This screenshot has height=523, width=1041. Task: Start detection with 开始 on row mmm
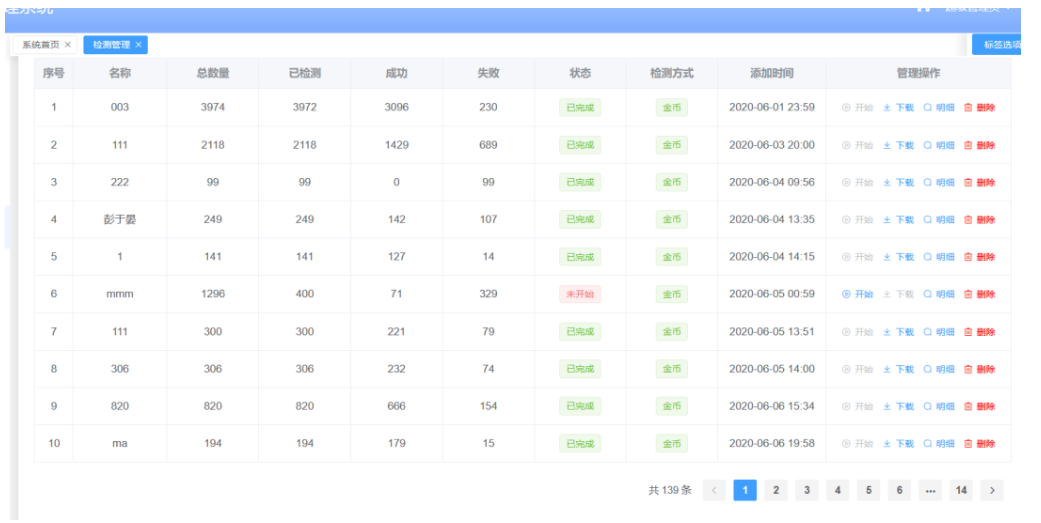click(x=857, y=294)
